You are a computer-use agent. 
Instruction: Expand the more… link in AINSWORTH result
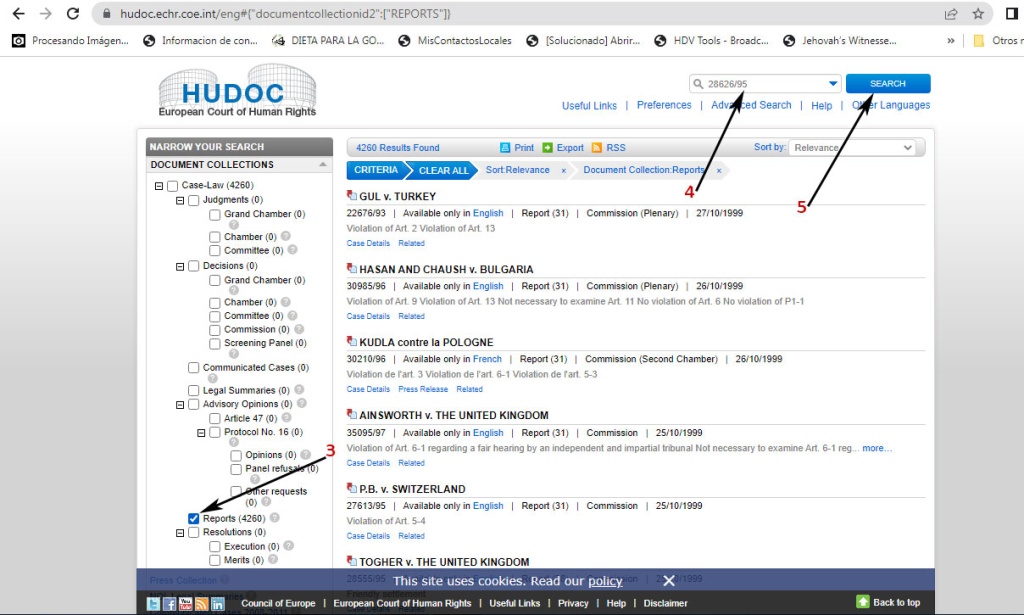[877, 449]
